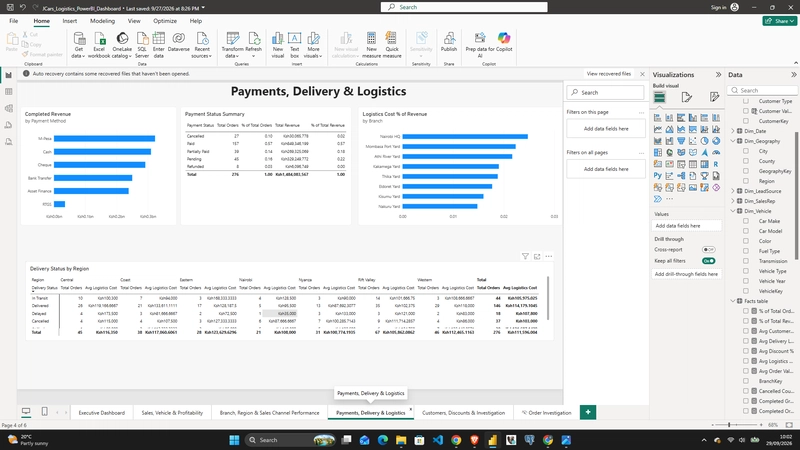Screen dimensions: 800x450
Task: Click View recovered files button
Action: [x=609, y=74]
